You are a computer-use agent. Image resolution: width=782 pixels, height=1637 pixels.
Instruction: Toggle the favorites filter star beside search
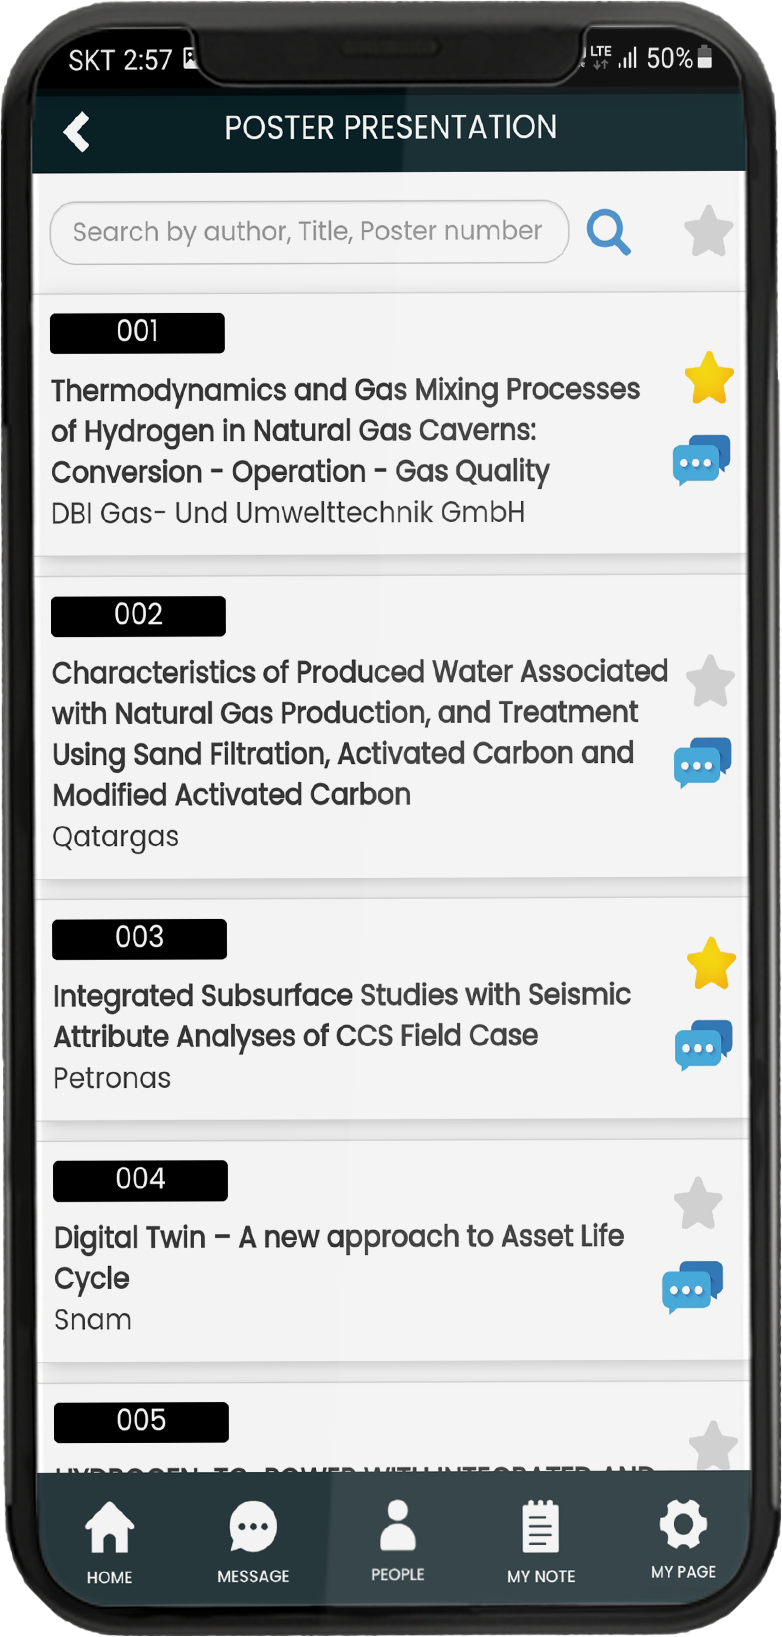708,231
